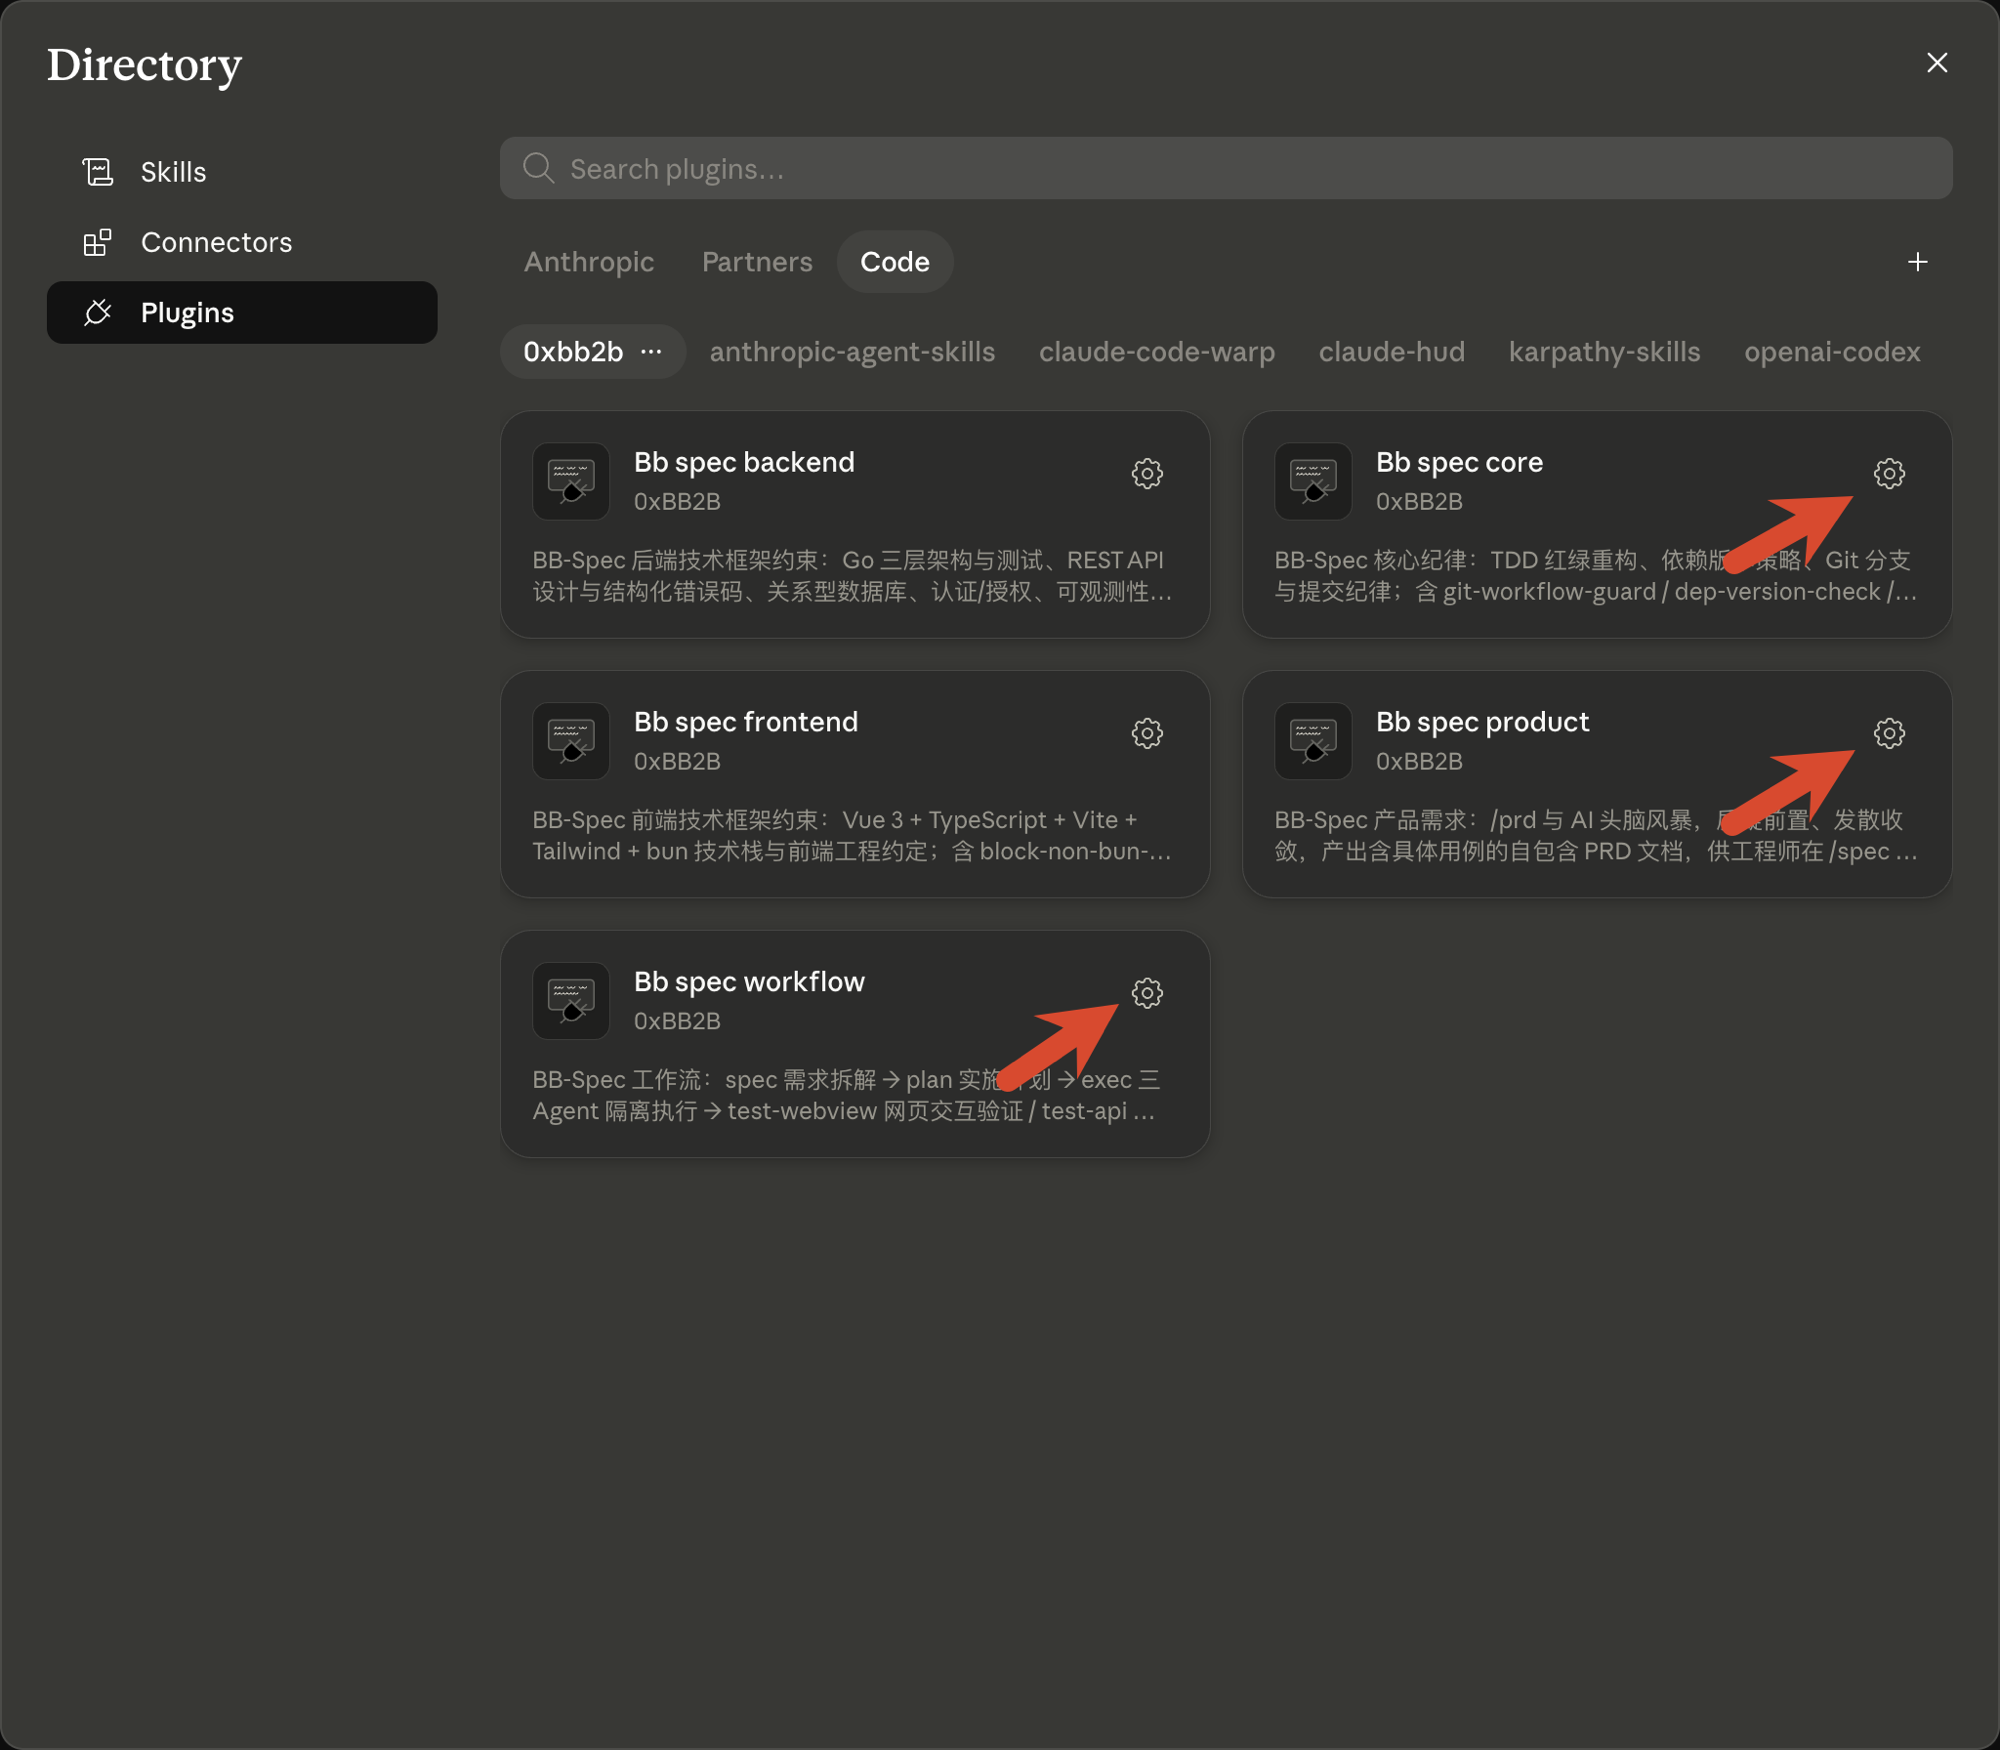The height and width of the screenshot is (1750, 2000).
Task: Click the Bb spec frontend description text
Action: point(852,836)
